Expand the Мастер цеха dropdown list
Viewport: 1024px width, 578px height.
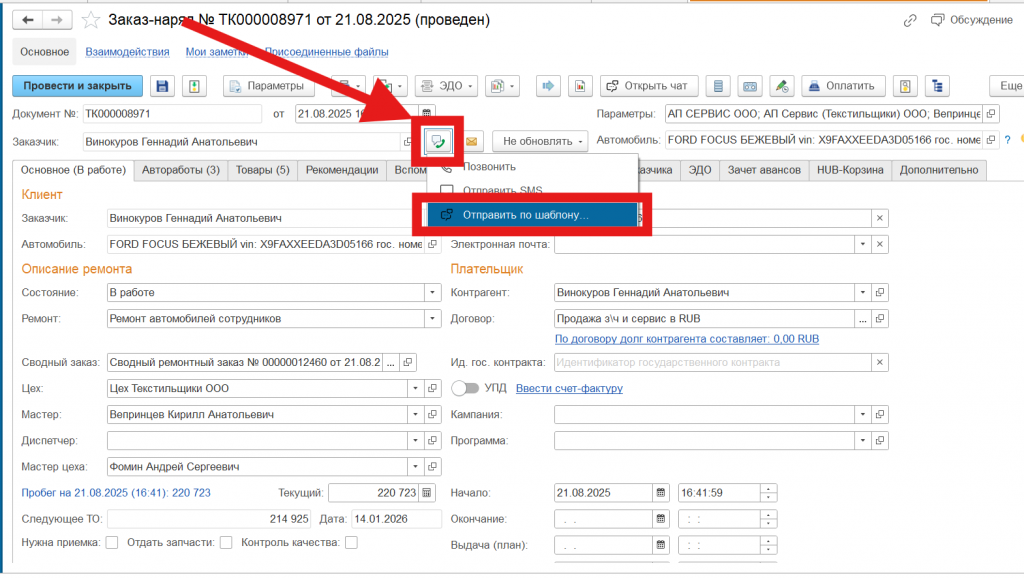[412, 467]
